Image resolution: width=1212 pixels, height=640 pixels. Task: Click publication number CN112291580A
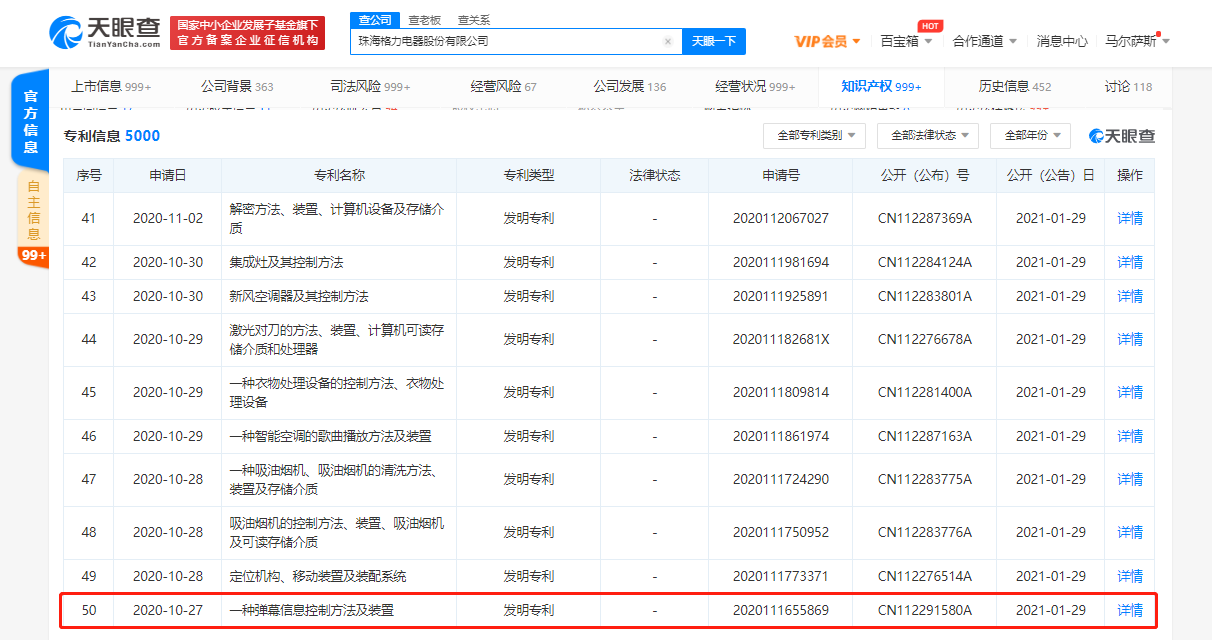point(925,610)
